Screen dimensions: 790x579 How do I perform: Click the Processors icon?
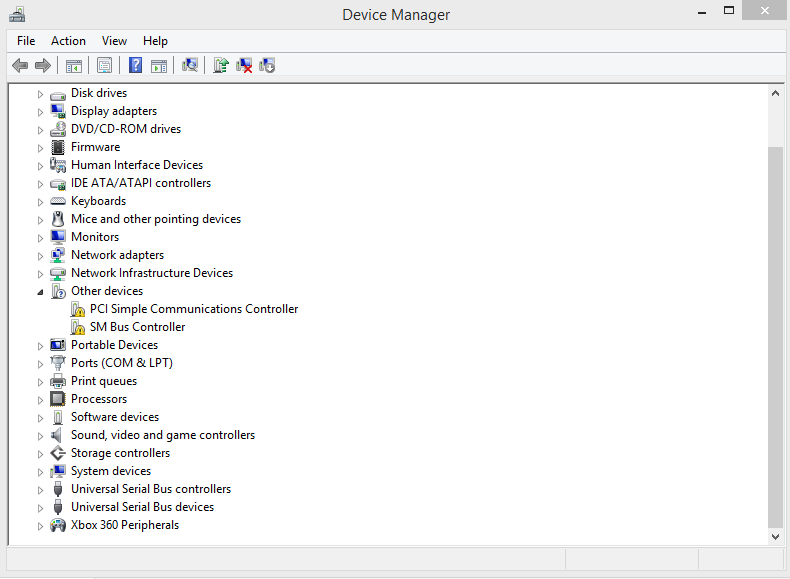(x=58, y=399)
